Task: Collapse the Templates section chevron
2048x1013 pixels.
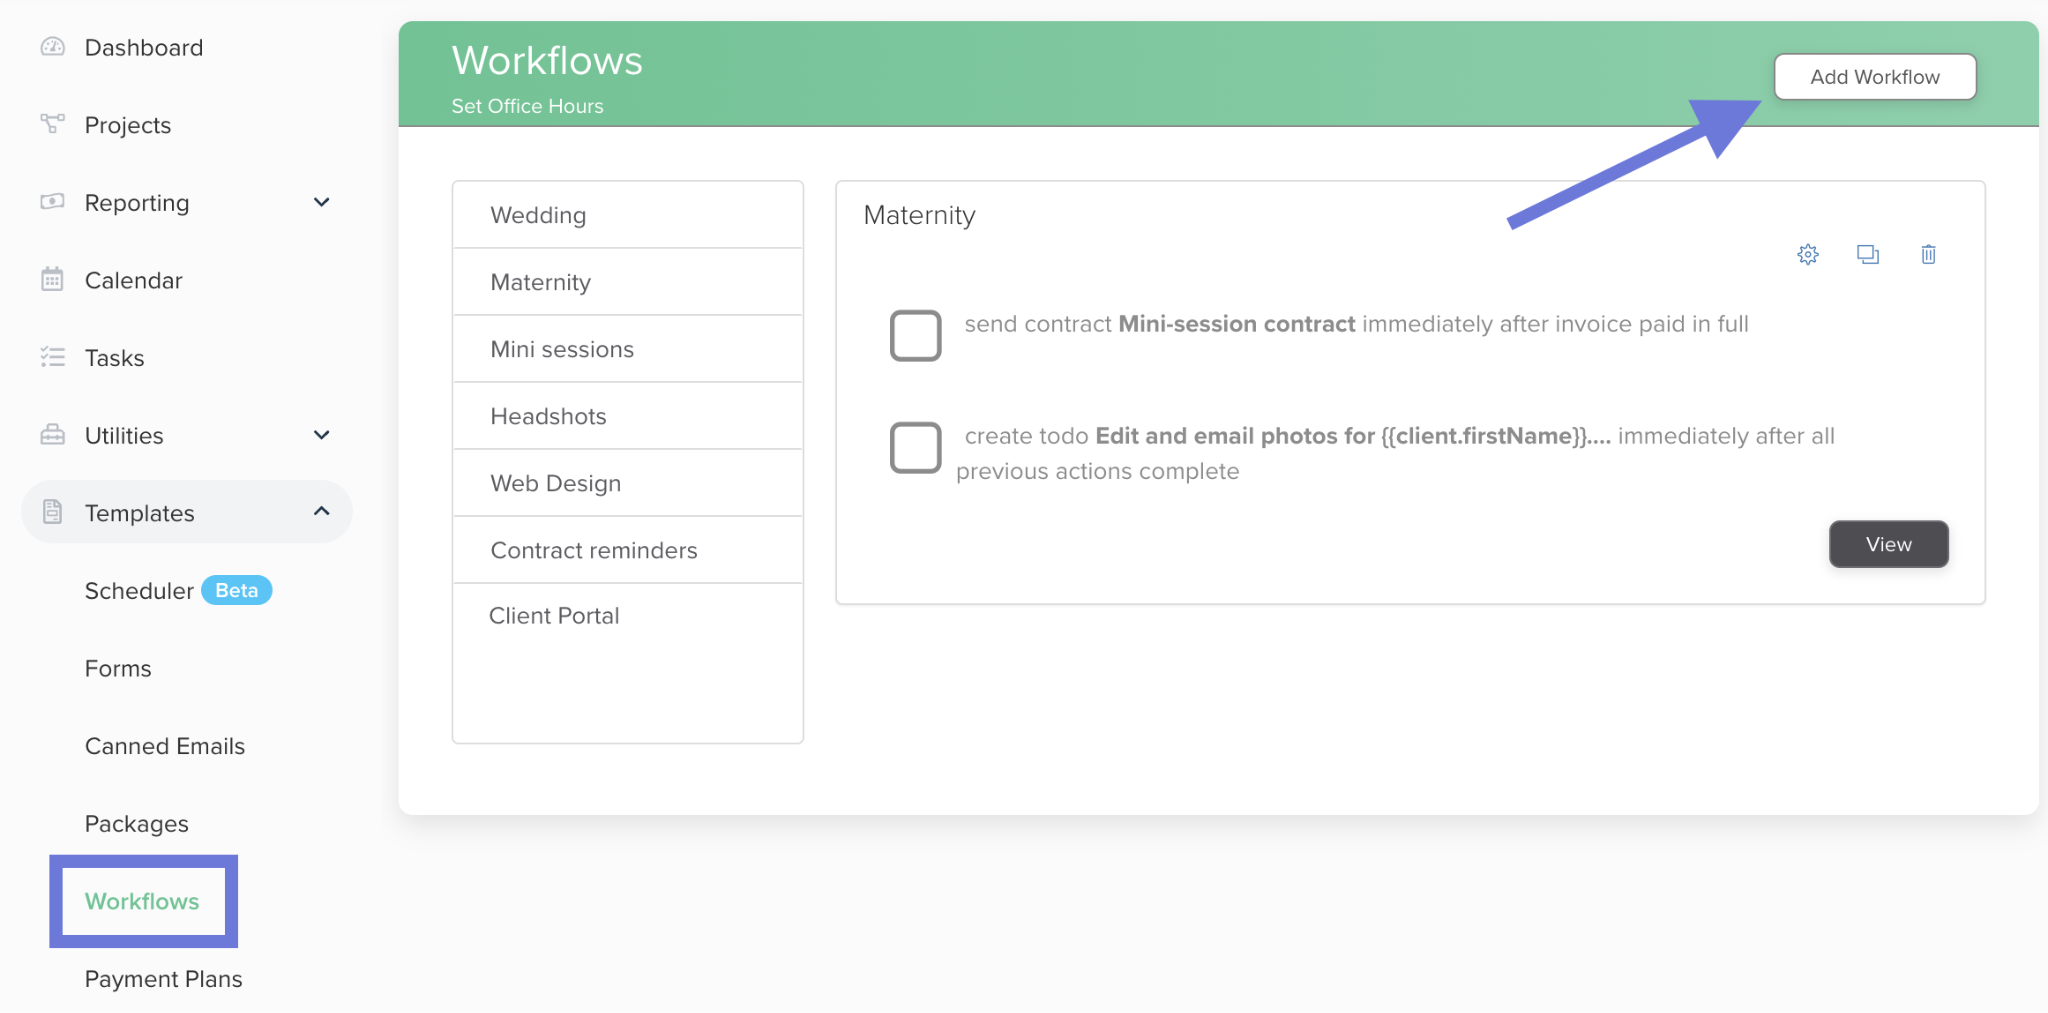Action: 321,511
